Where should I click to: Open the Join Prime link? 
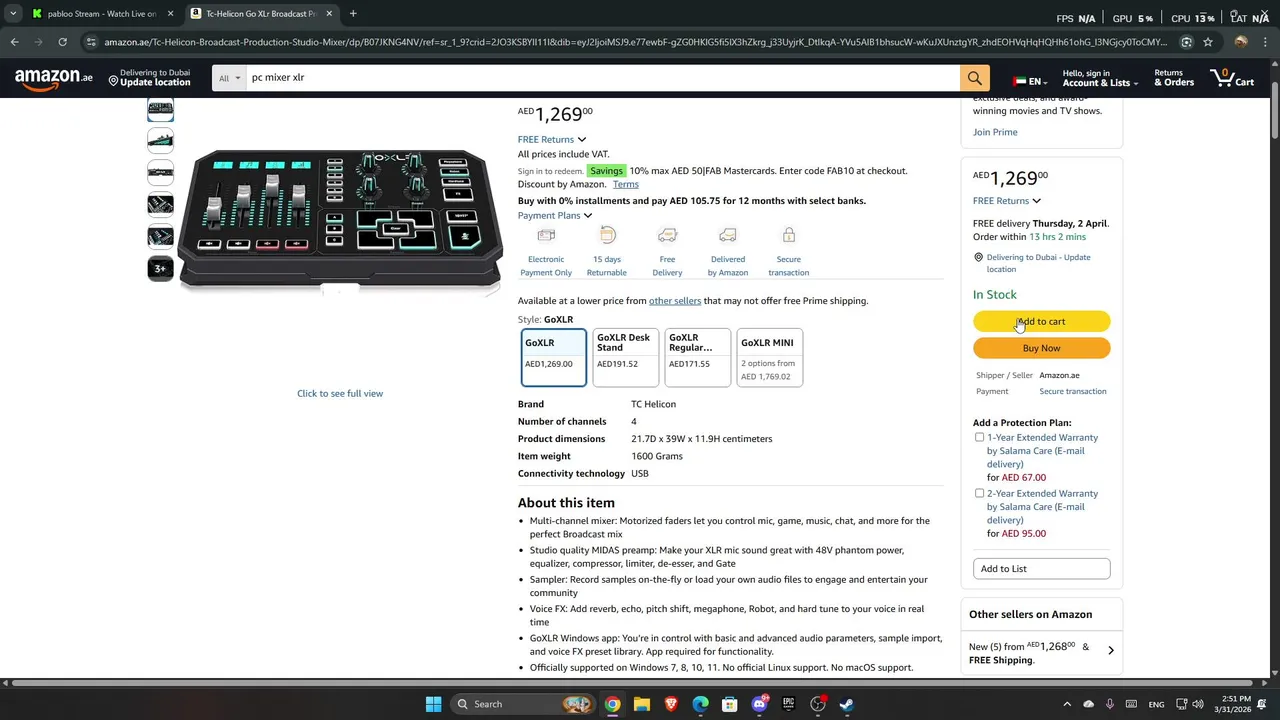(x=995, y=132)
